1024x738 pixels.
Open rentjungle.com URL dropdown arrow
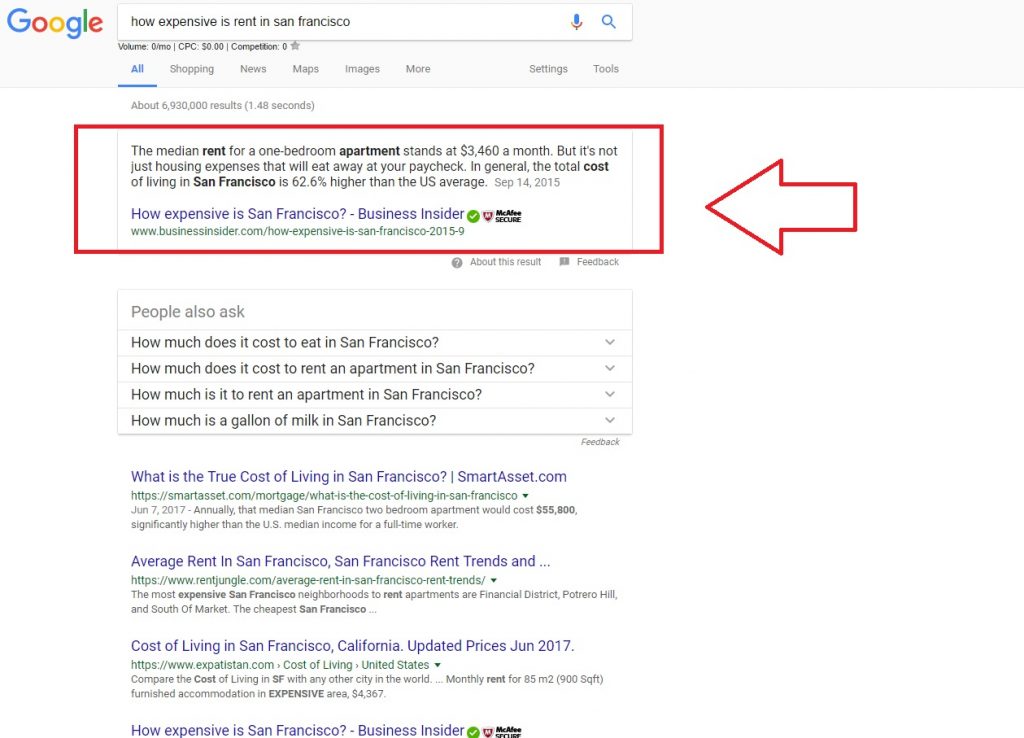[493, 581]
